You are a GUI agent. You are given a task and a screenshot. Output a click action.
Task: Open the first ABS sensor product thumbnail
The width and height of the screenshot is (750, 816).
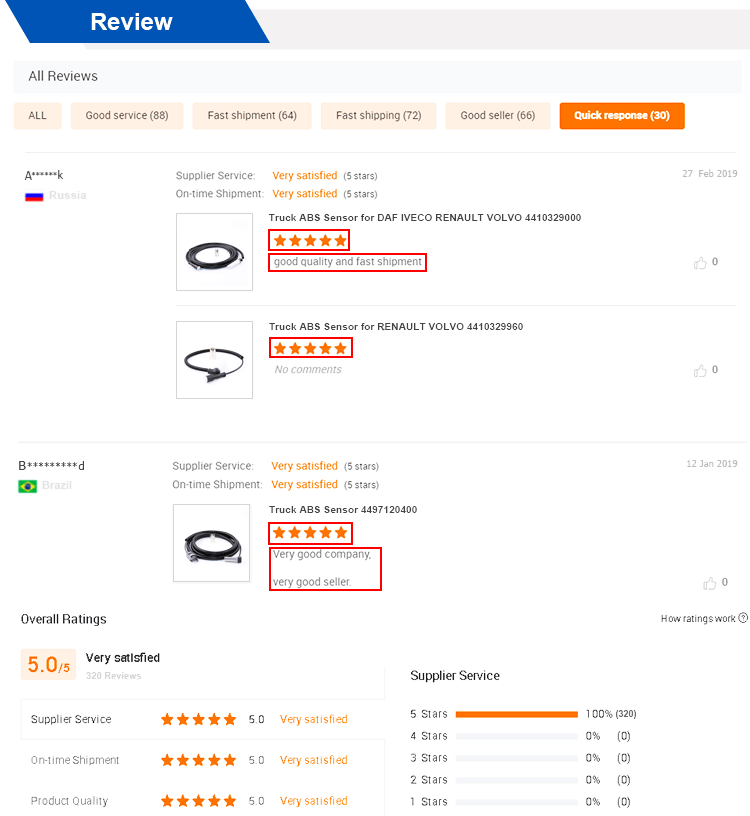point(214,252)
